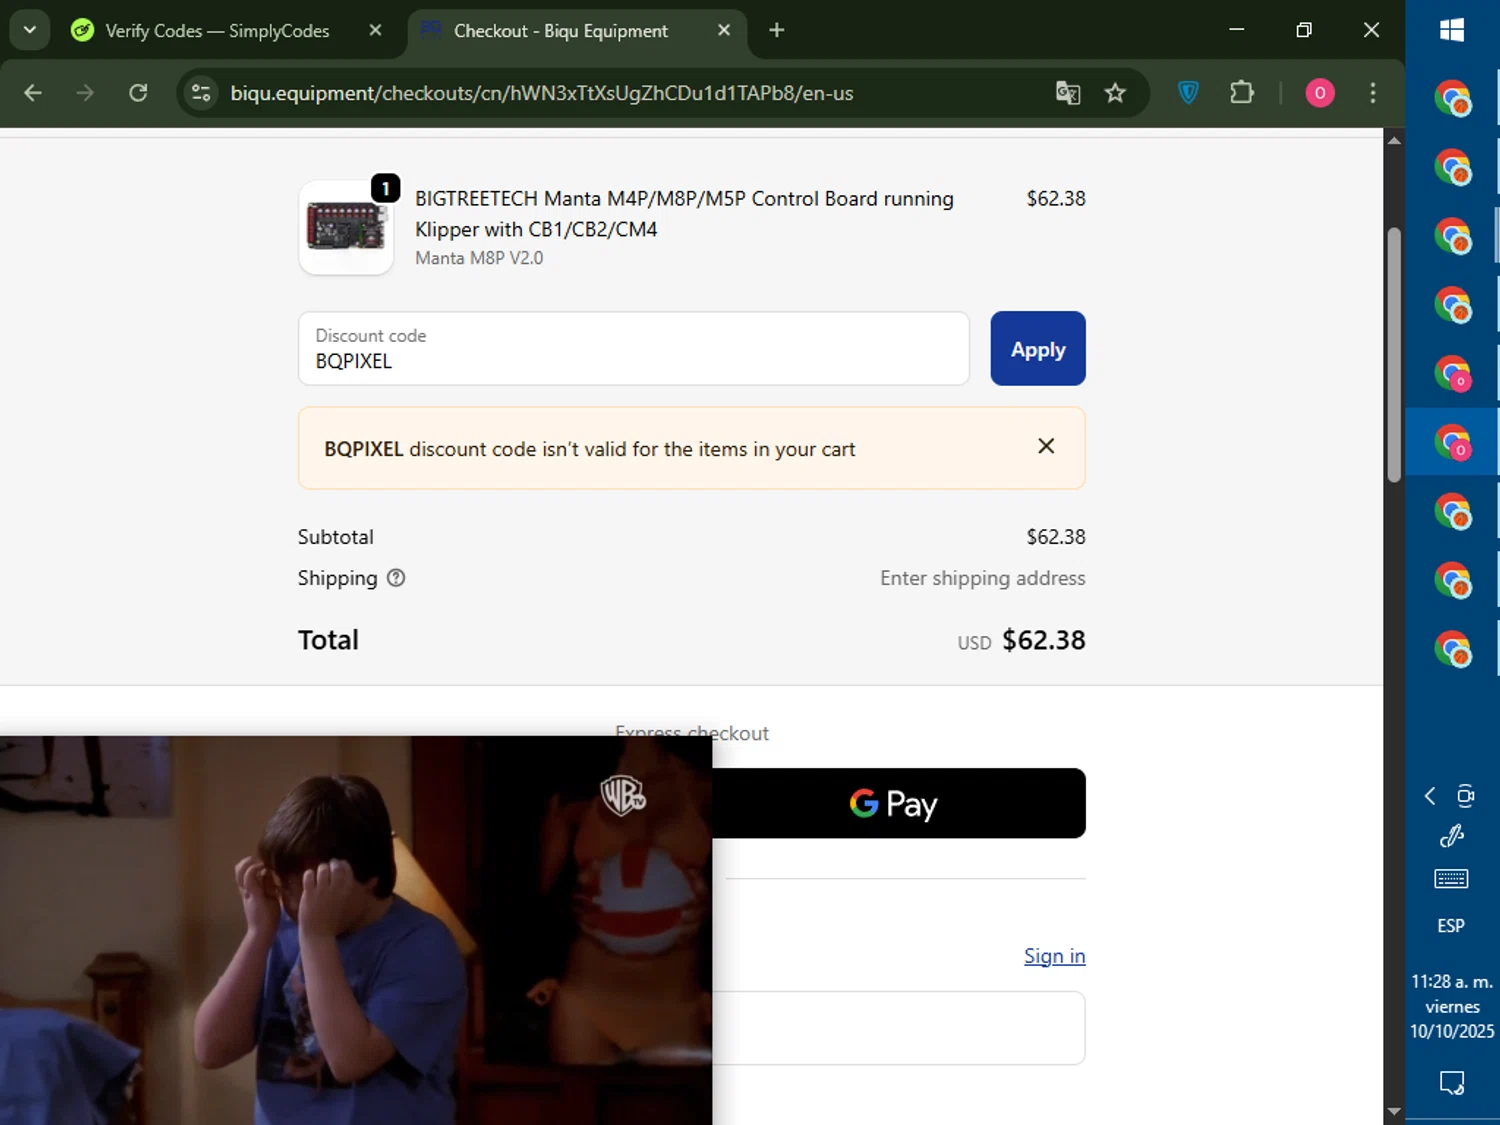Open the pink profile avatar
This screenshot has height=1125, width=1500.
[x=1320, y=93]
